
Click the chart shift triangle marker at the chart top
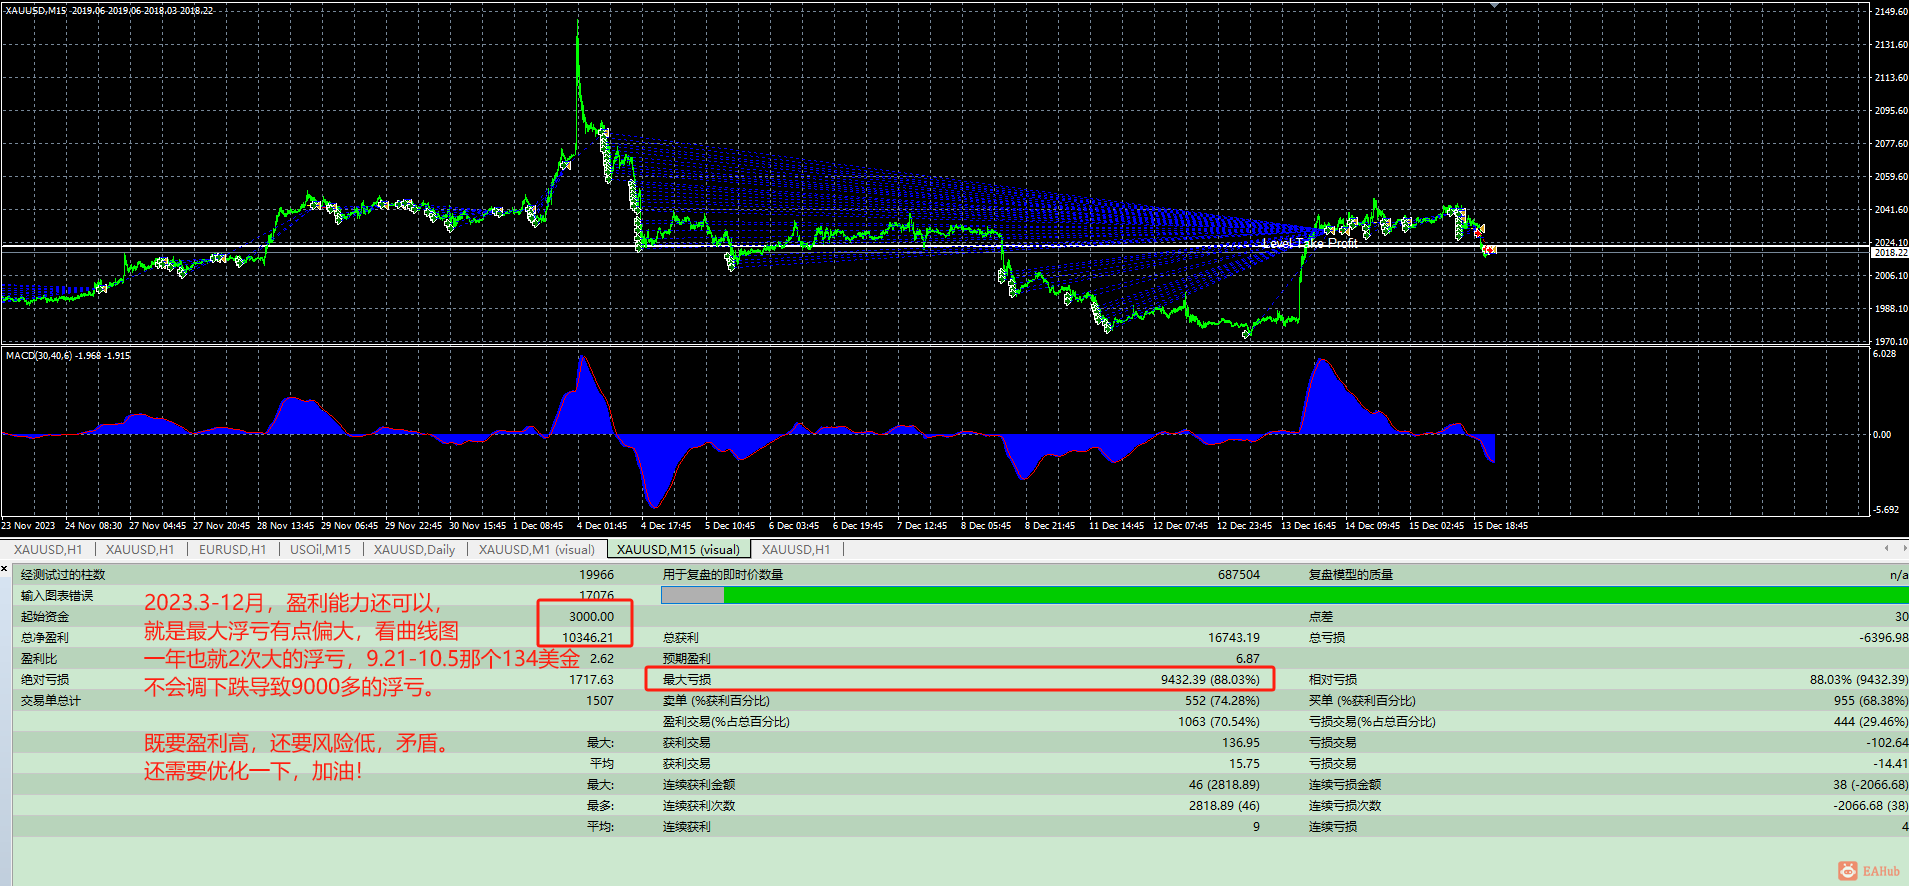(1494, 5)
